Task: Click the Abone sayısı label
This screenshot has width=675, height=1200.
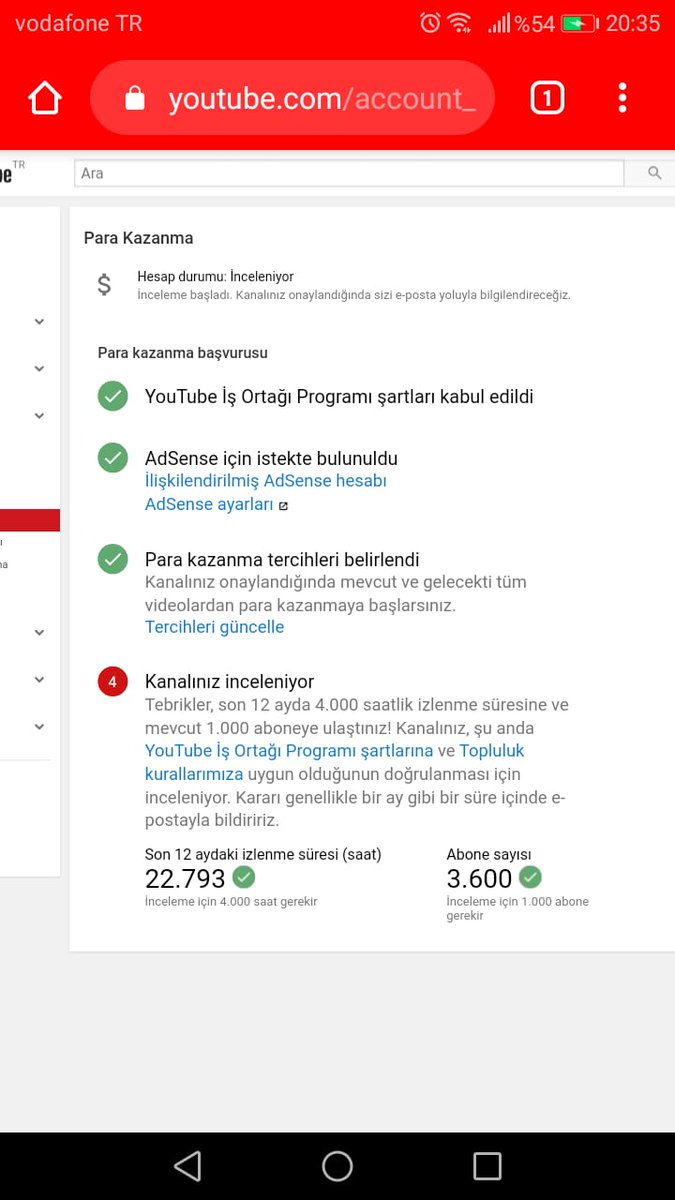Action: click(489, 855)
